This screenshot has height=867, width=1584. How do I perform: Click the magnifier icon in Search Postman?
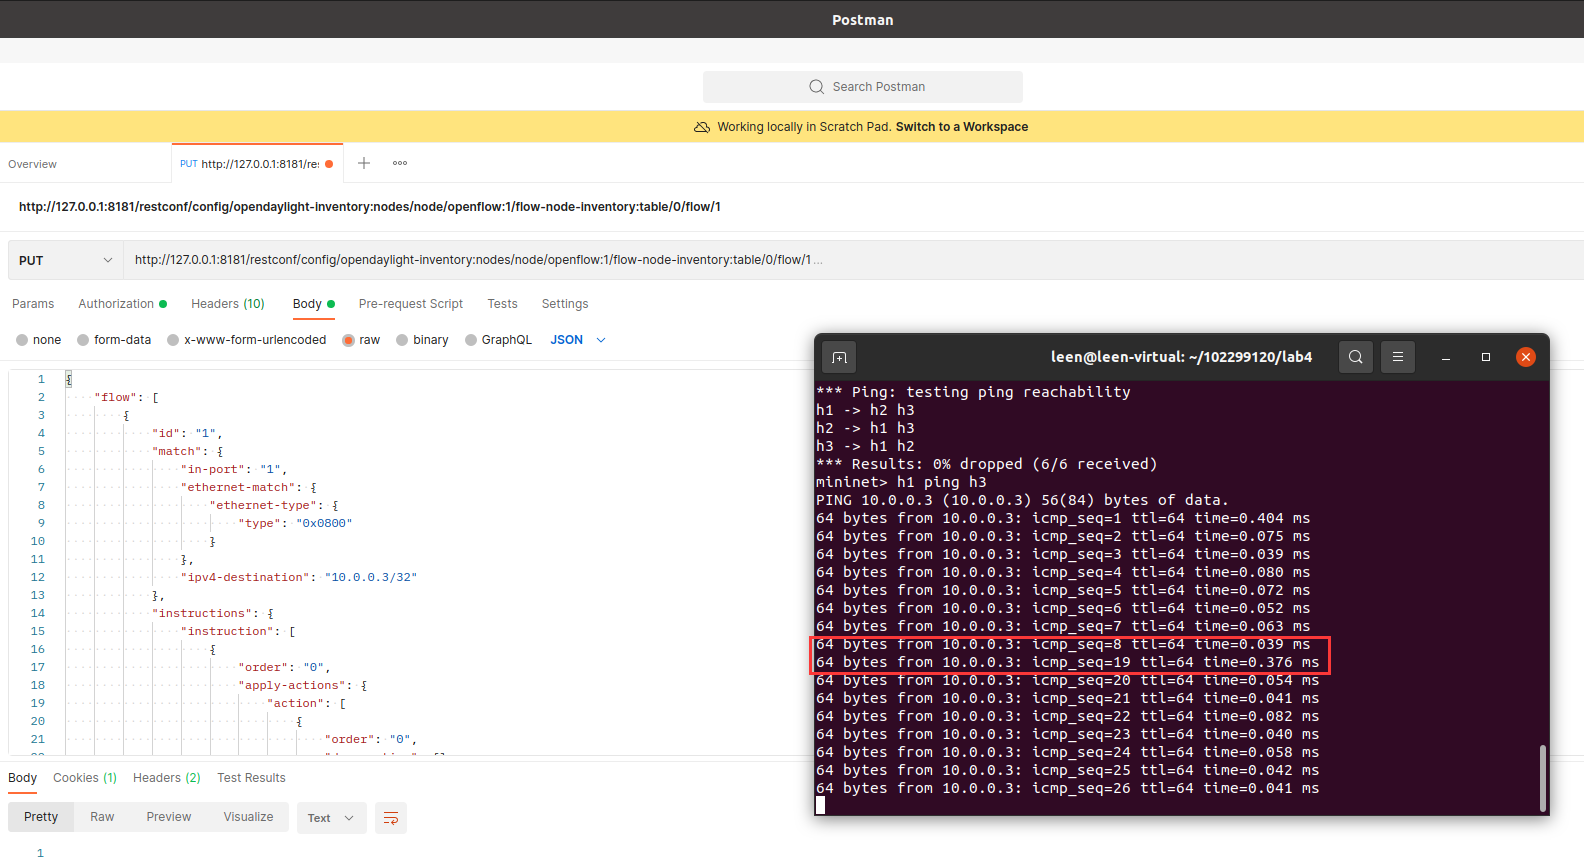coord(816,87)
